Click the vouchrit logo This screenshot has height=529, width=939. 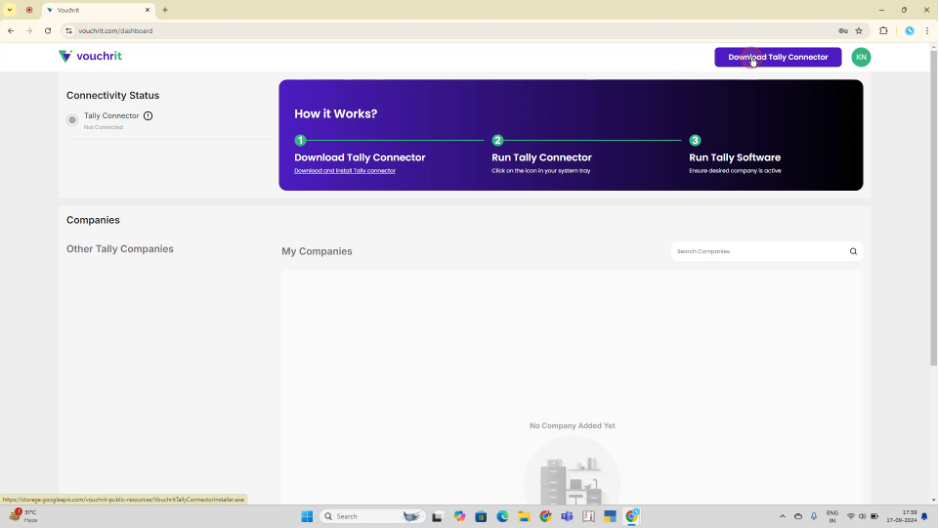90,56
